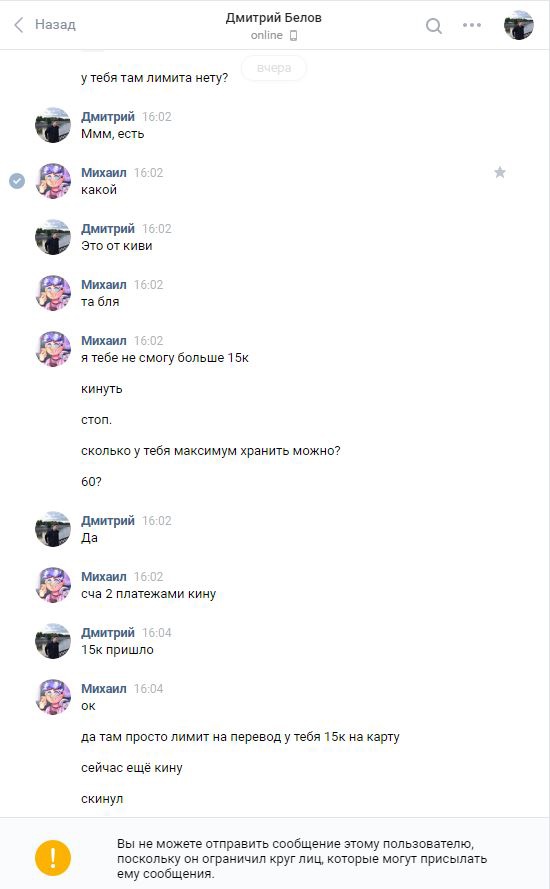The width and height of the screenshot is (550, 889).
Task: Open search in conversation magnifier icon
Action: tap(434, 26)
